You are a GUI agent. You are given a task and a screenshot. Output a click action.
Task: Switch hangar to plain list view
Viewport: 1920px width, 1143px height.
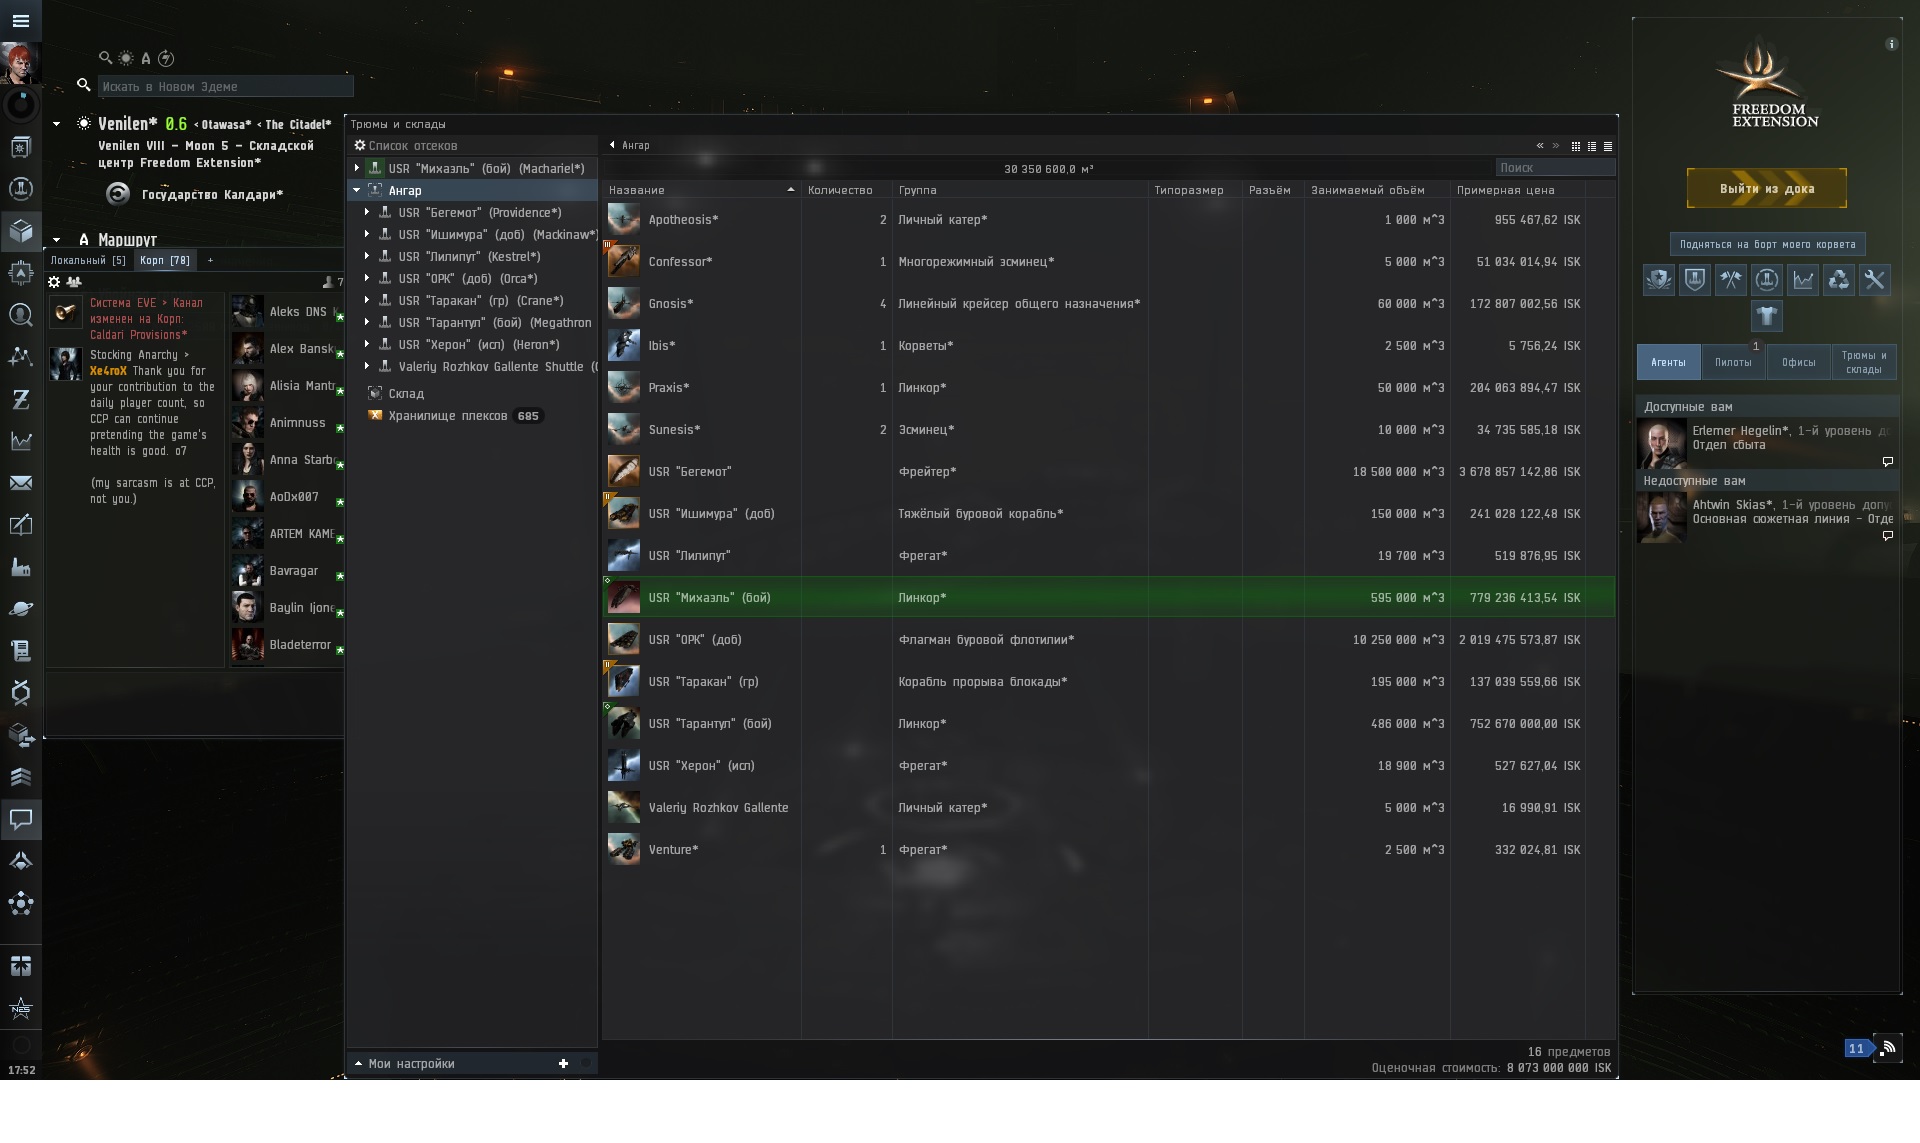click(x=1608, y=146)
